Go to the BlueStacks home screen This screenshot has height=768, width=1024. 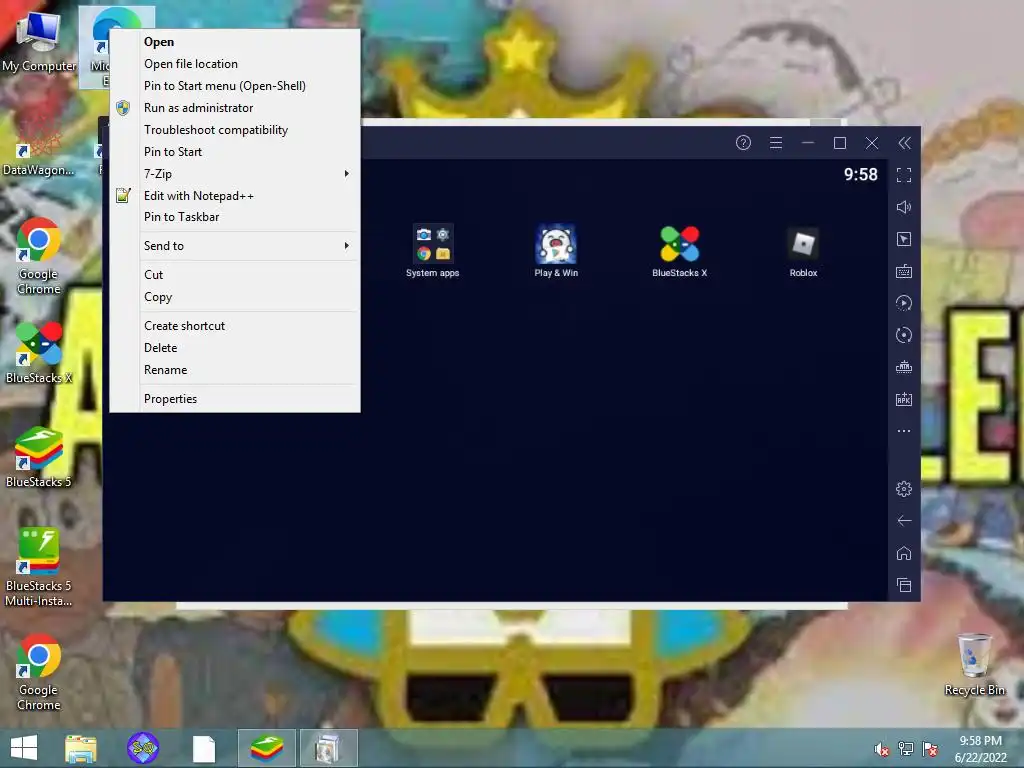click(x=904, y=553)
